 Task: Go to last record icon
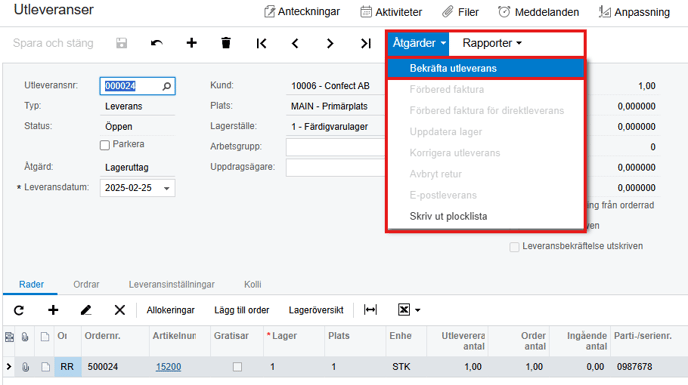pyautogui.click(x=366, y=43)
